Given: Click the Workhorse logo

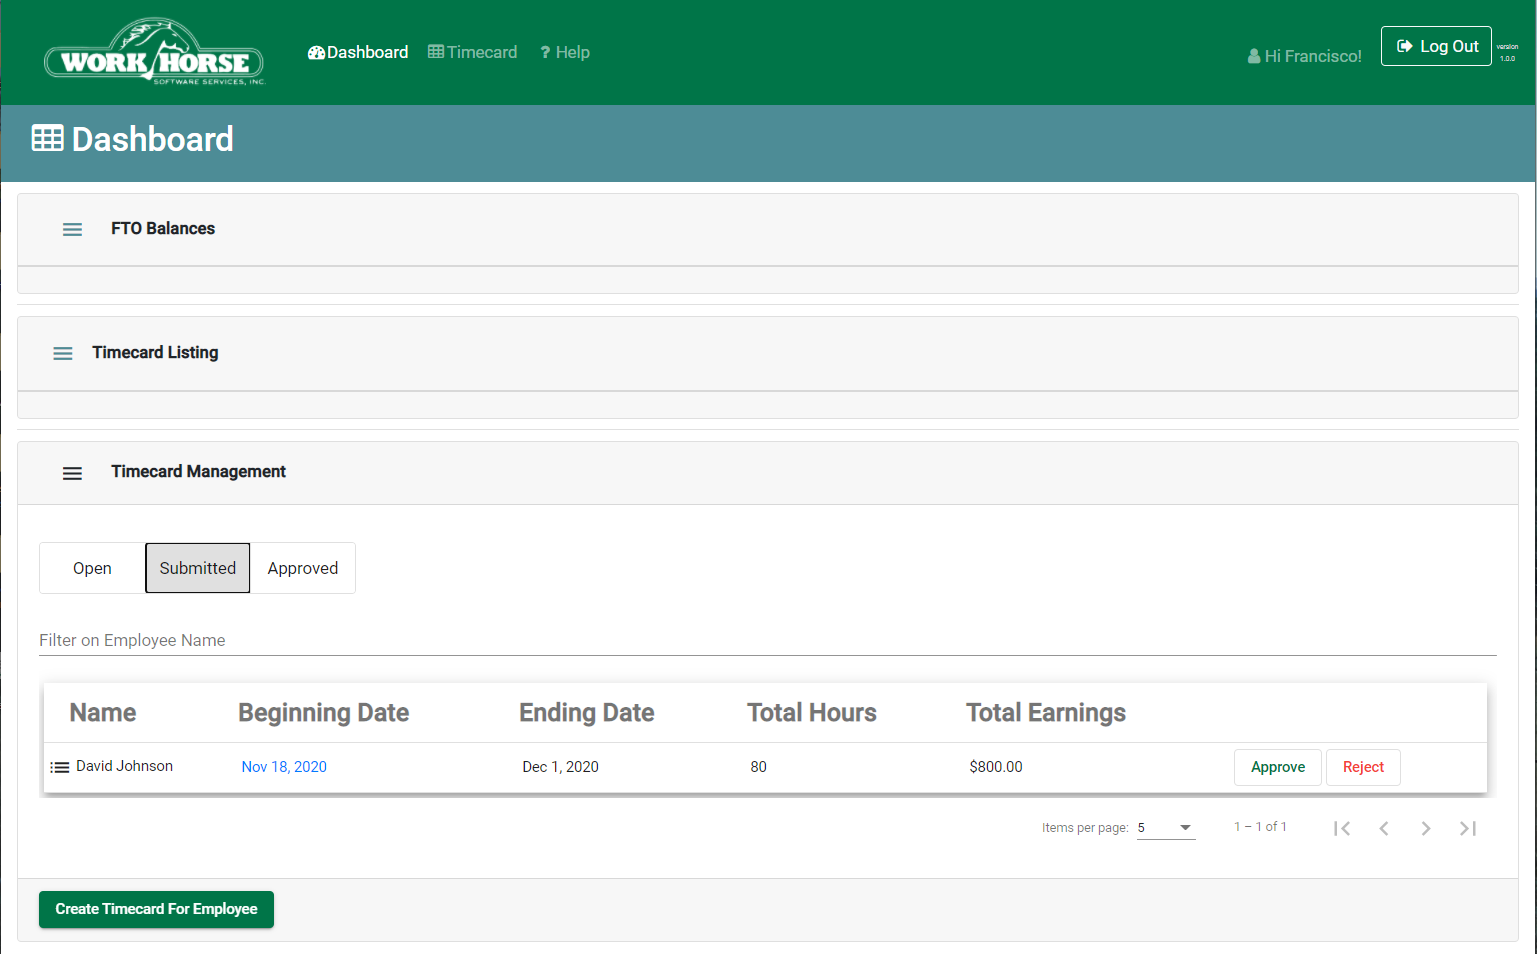Looking at the screenshot, I should (x=155, y=52).
